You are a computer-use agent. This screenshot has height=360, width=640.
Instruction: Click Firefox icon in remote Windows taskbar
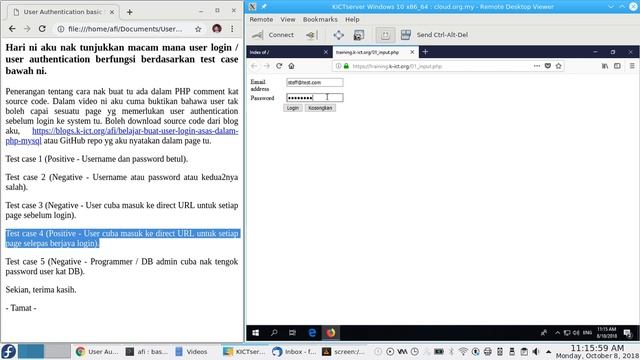coord(331,333)
